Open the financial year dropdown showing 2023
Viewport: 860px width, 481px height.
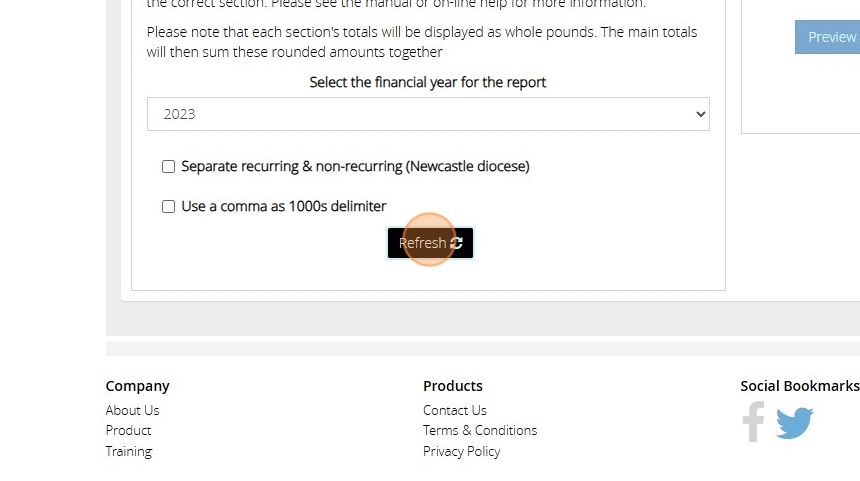428,114
